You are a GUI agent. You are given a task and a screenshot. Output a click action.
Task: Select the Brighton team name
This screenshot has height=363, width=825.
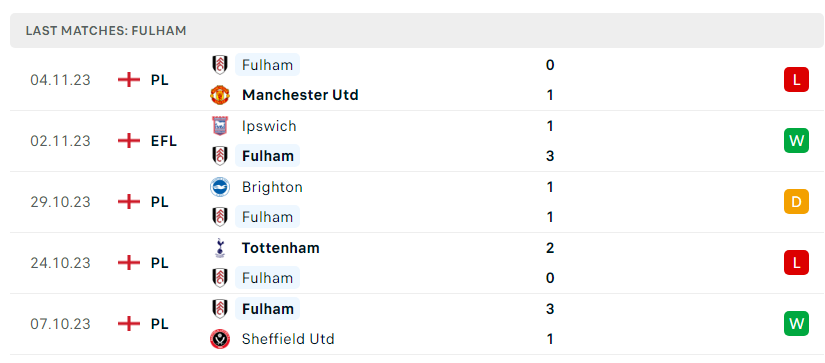pos(272,187)
